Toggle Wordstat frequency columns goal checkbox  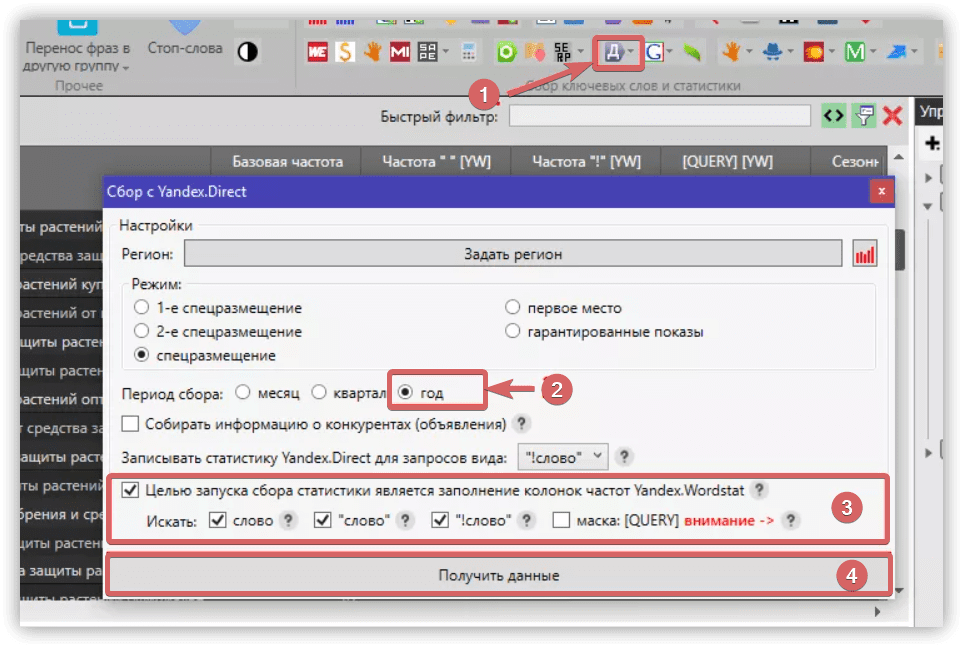(x=130, y=490)
